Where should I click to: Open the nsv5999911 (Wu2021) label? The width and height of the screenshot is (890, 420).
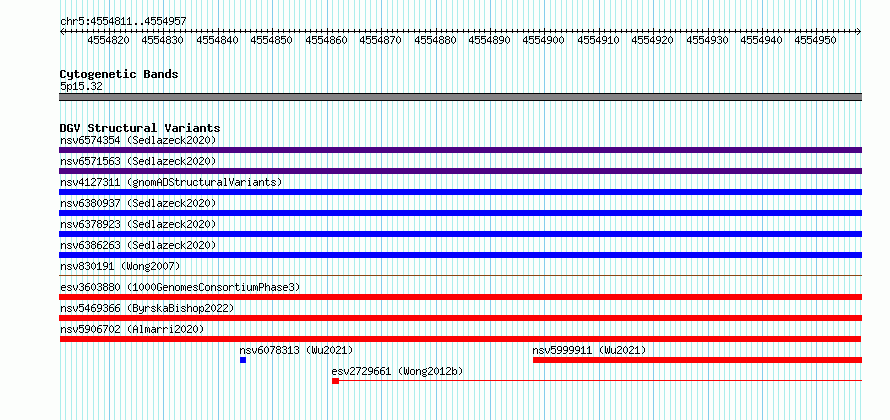click(589, 350)
